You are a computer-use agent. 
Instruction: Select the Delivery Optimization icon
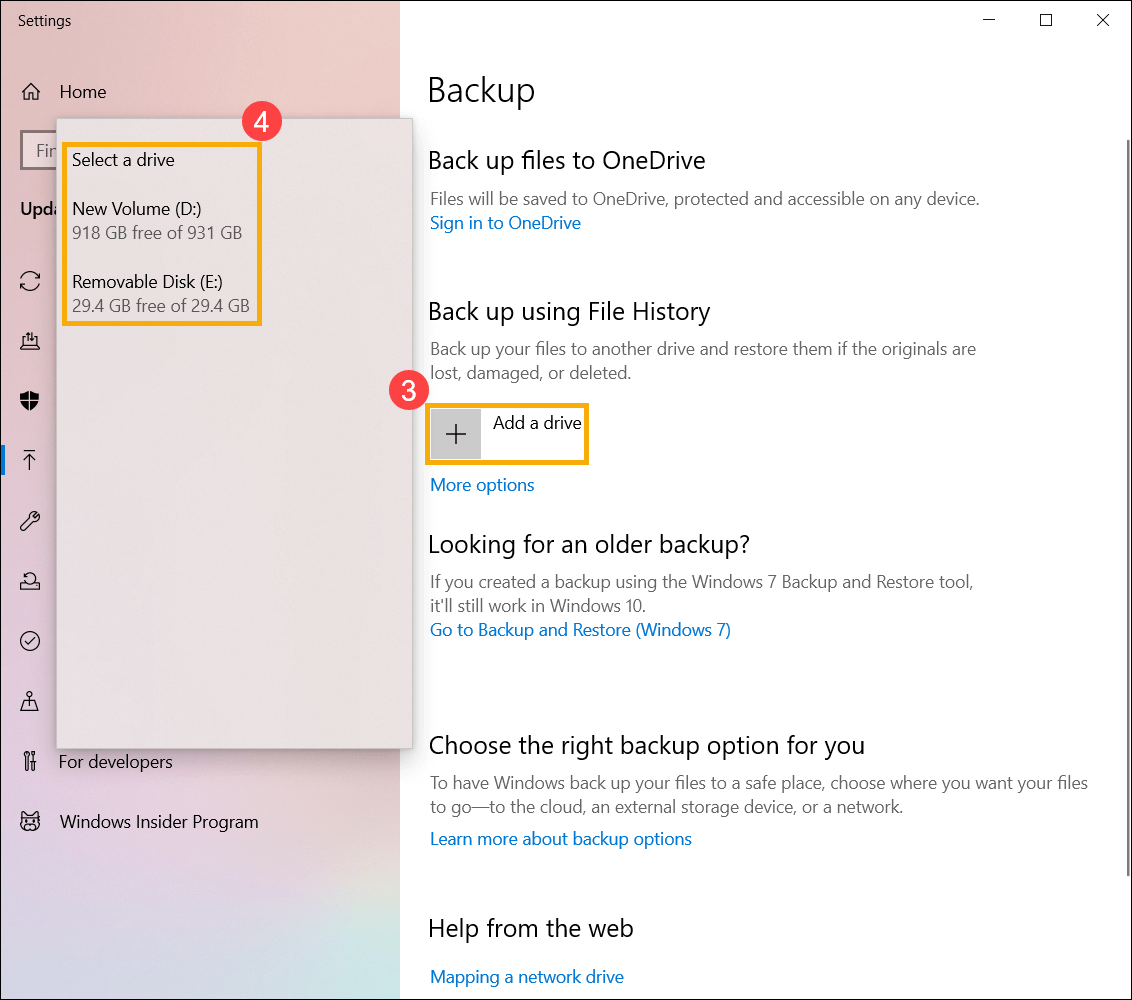click(x=30, y=340)
